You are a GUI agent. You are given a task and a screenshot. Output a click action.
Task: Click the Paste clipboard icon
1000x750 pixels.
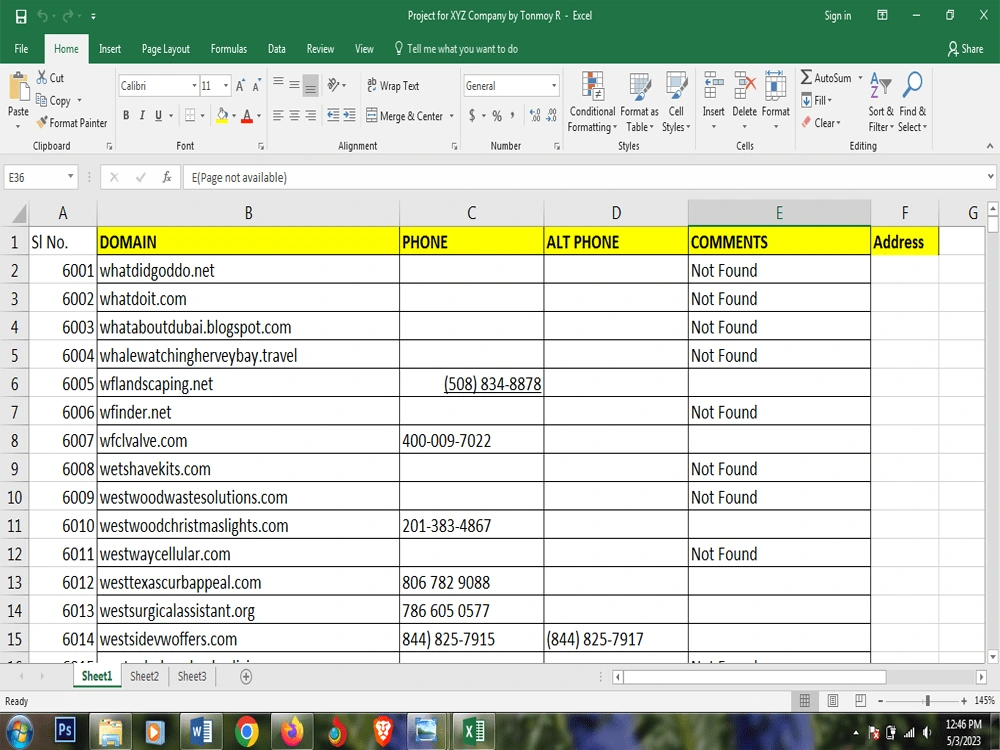click(x=18, y=87)
